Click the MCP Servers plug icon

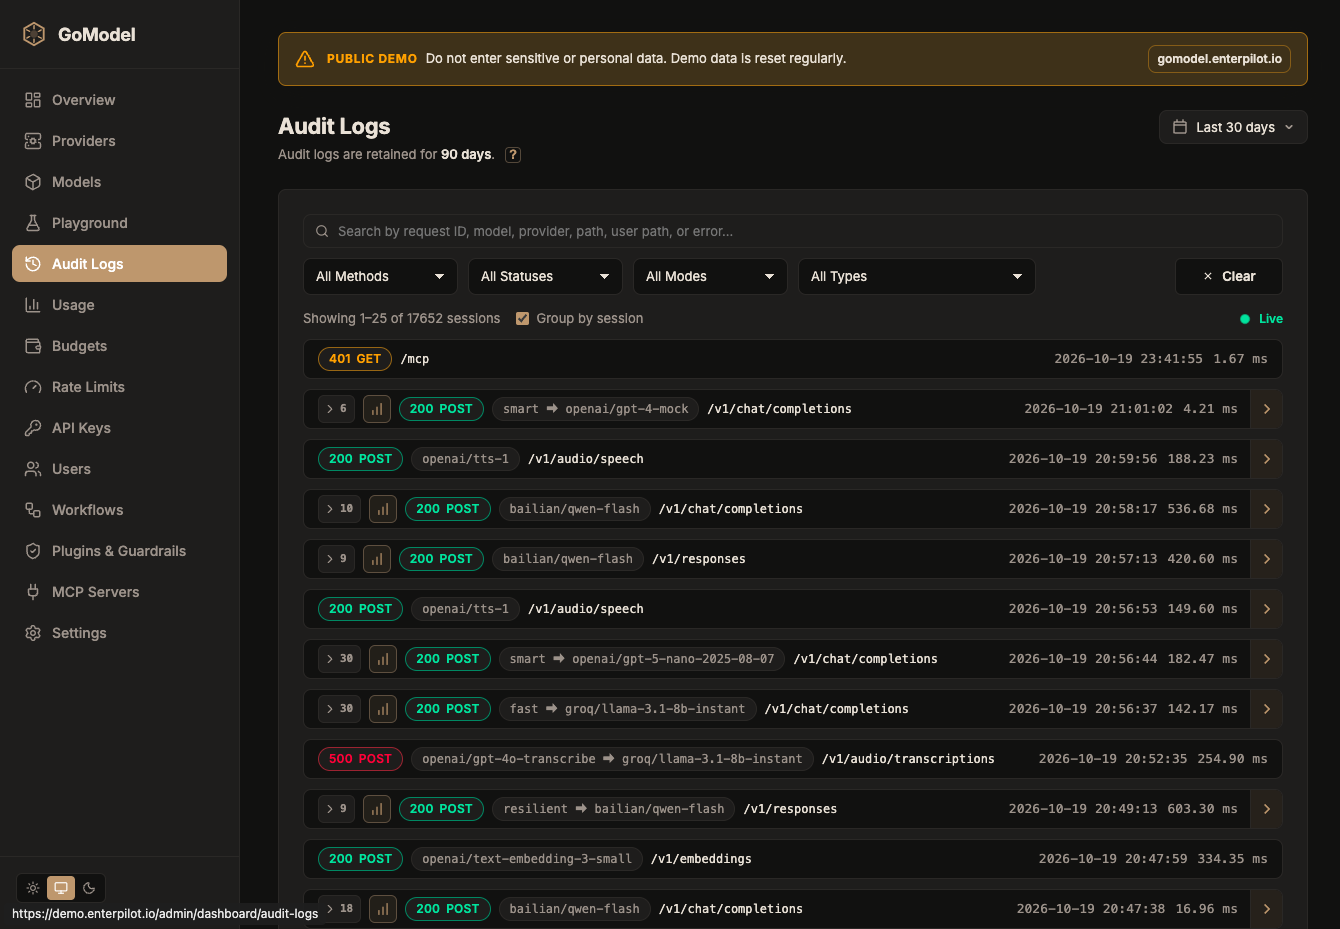33,592
